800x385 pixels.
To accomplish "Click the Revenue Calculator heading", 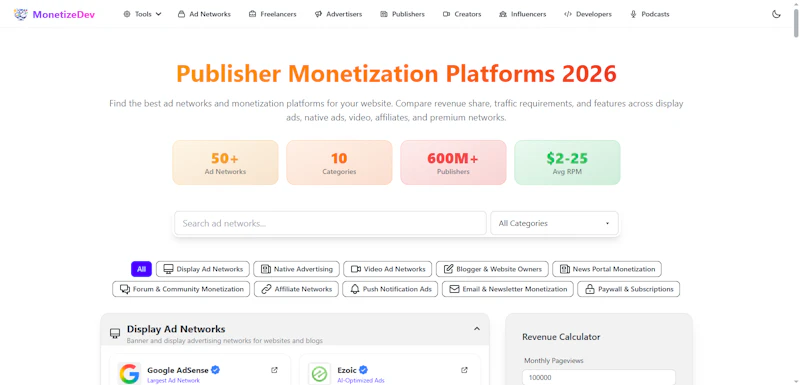I will click(561, 337).
